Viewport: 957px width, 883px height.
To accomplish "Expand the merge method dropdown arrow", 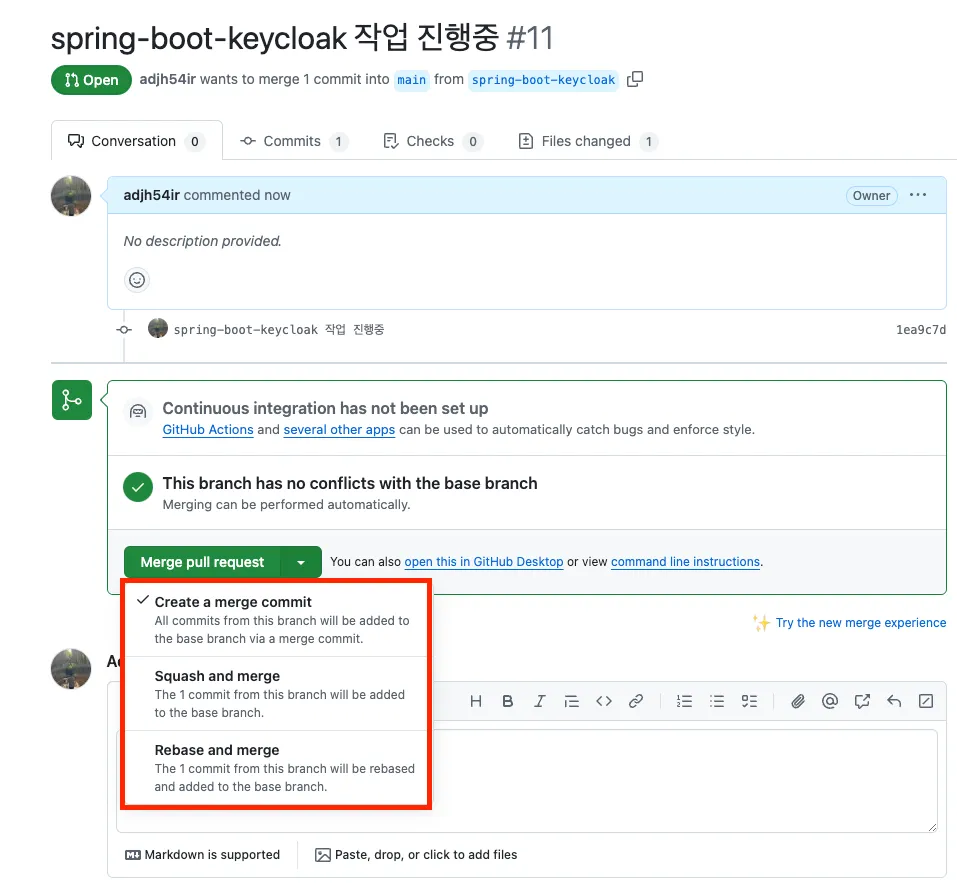I will click(x=301, y=562).
